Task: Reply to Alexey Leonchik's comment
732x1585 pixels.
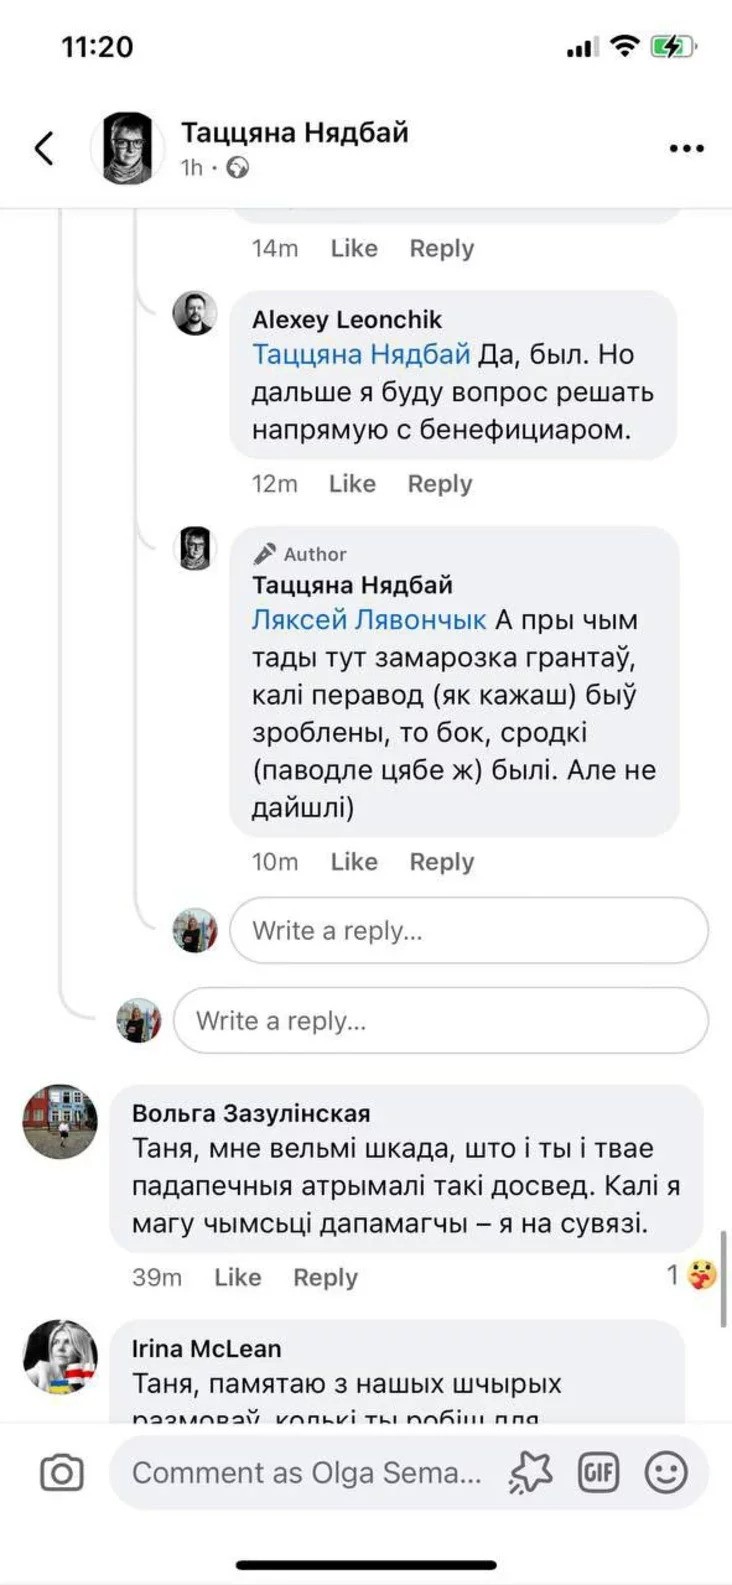Action: (439, 484)
